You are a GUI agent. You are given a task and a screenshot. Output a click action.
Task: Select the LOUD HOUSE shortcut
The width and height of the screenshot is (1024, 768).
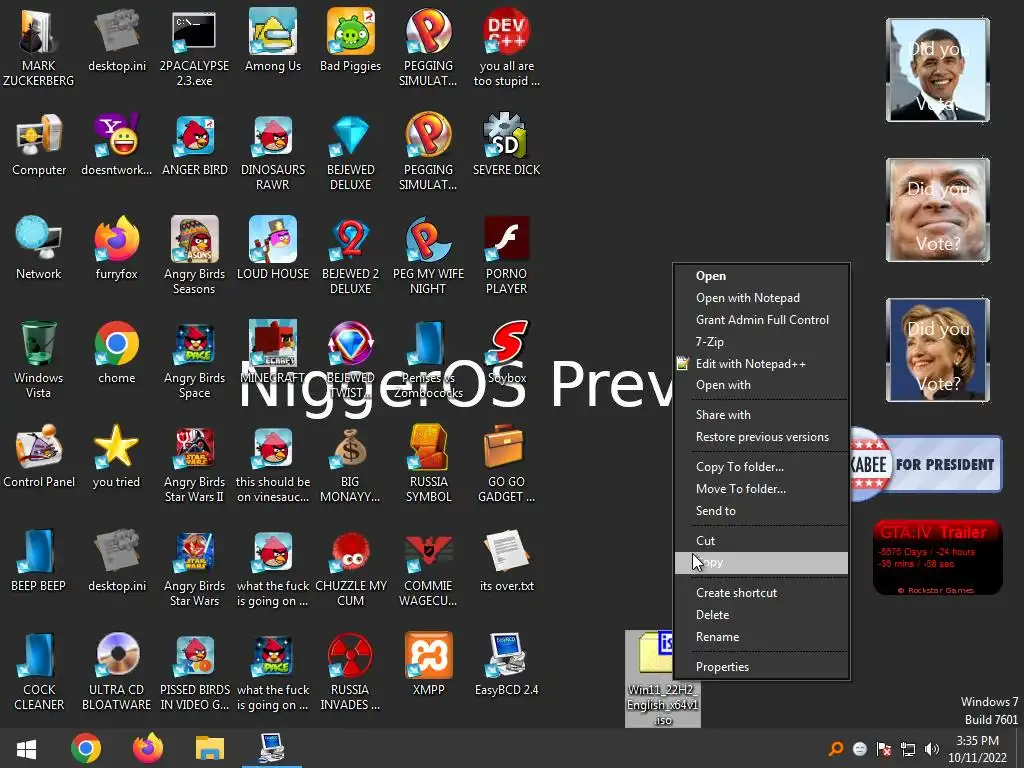[x=273, y=248]
